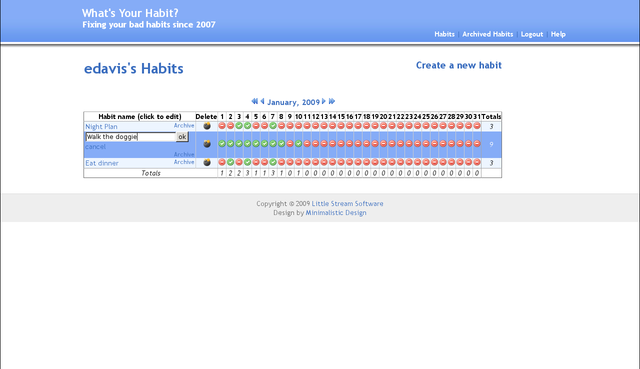Toggle Walk the doggie completed mark on day 10
Screen dimensions: 640x369
(299, 144)
